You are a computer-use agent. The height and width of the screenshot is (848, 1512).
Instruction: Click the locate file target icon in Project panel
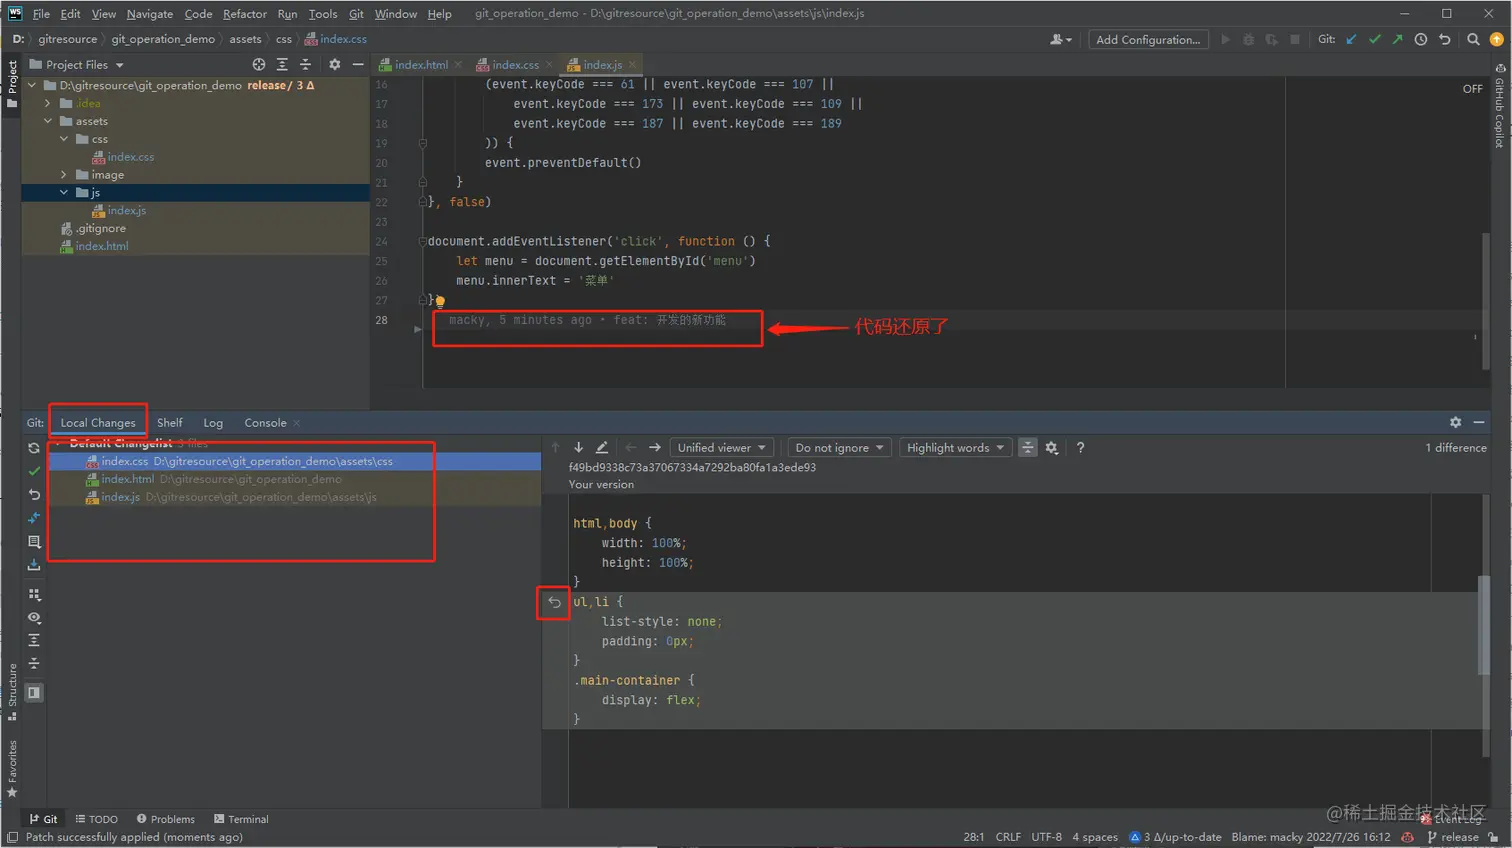259,65
